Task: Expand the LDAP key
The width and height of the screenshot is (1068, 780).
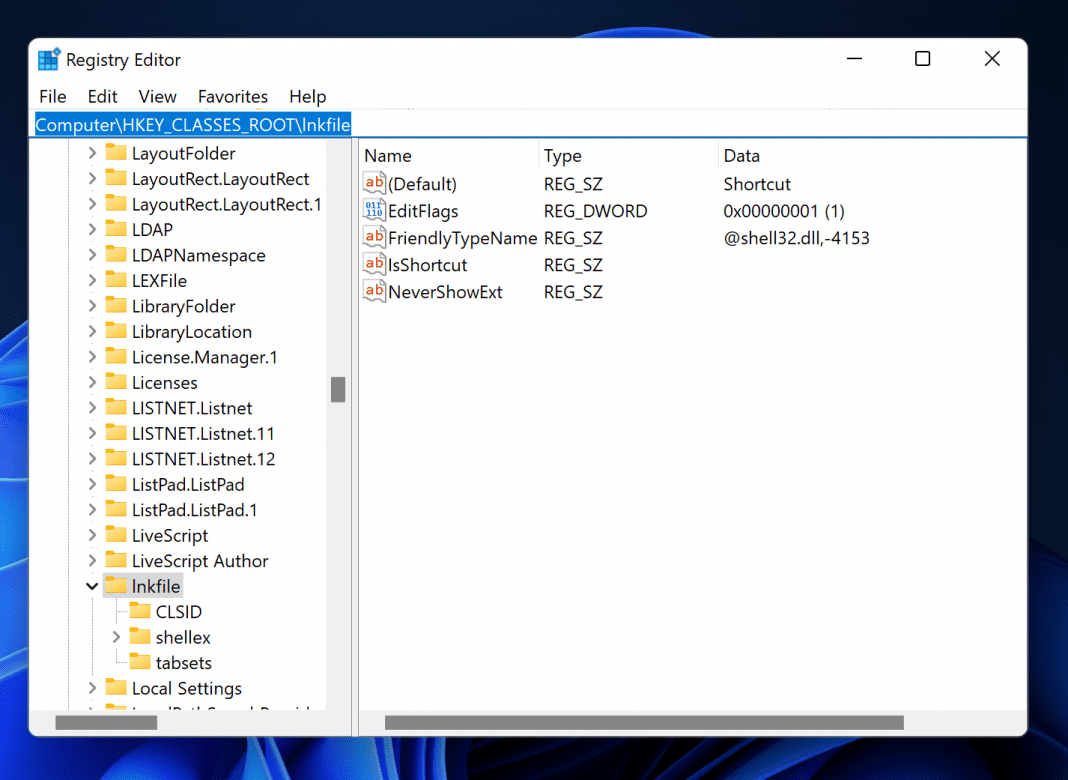Action: tap(91, 229)
